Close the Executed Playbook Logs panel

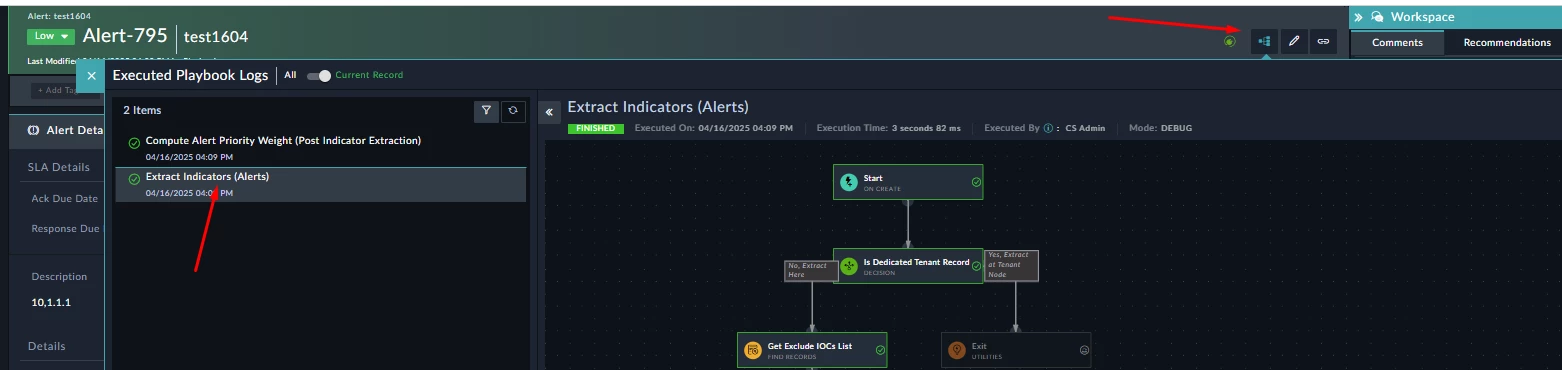92,75
